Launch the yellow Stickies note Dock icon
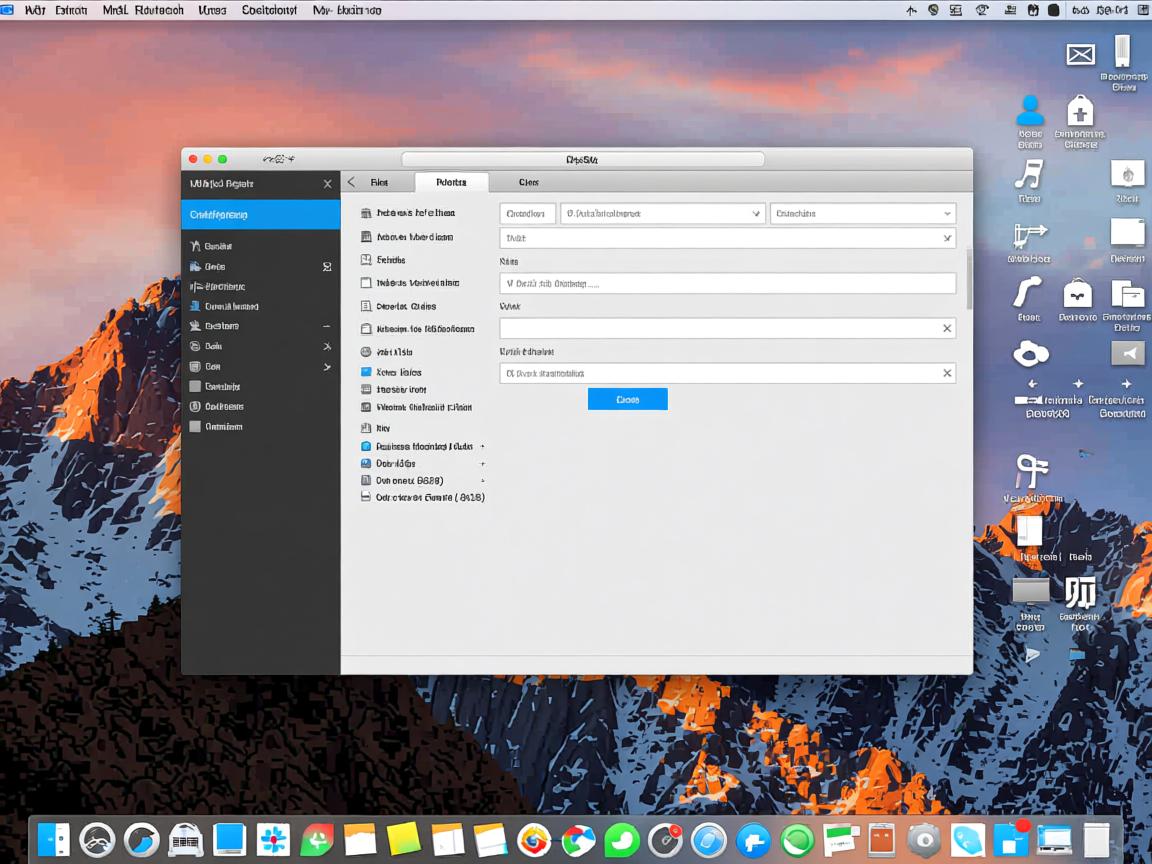Screen dimensions: 1152x864 pos(403,839)
